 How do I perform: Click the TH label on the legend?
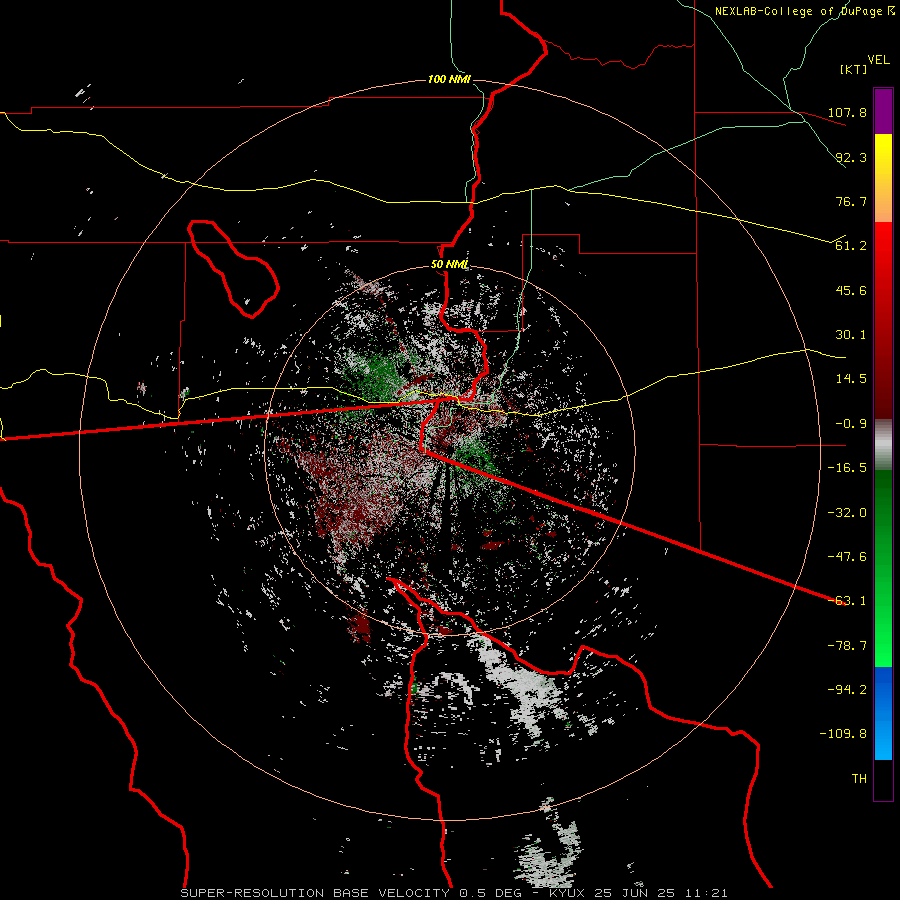pos(859,779)
